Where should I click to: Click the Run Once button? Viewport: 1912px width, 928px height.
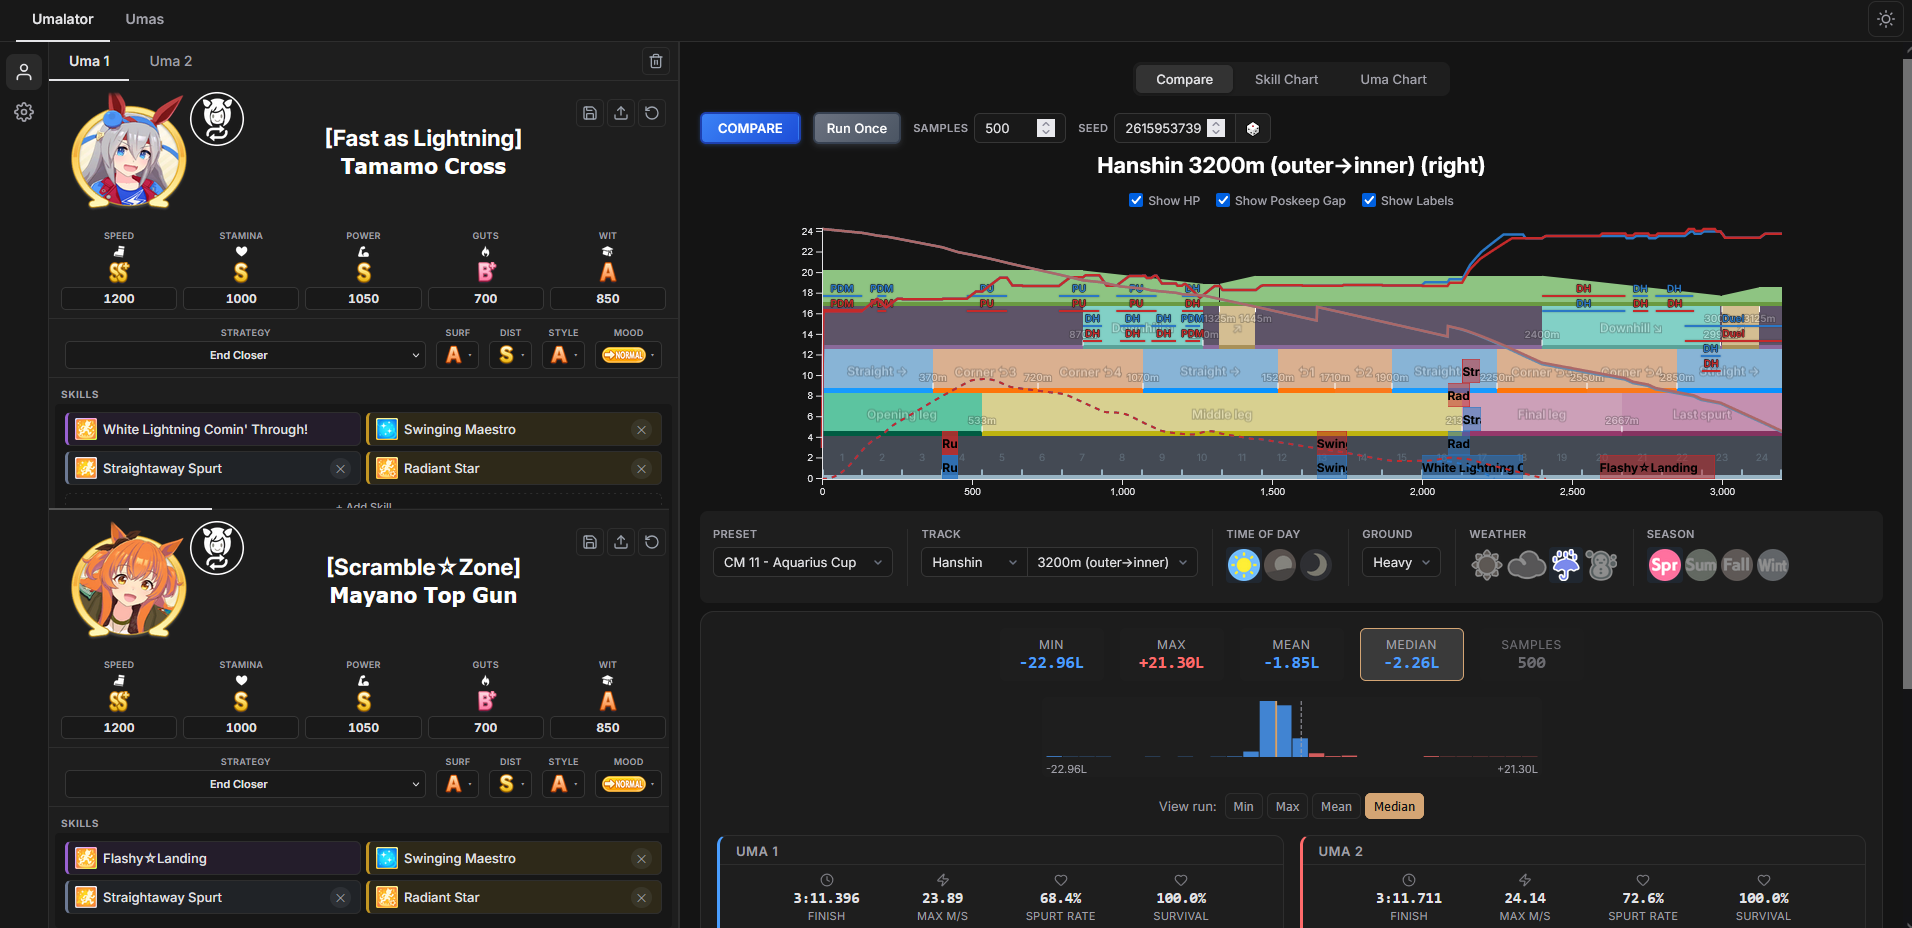click(856, 128)
